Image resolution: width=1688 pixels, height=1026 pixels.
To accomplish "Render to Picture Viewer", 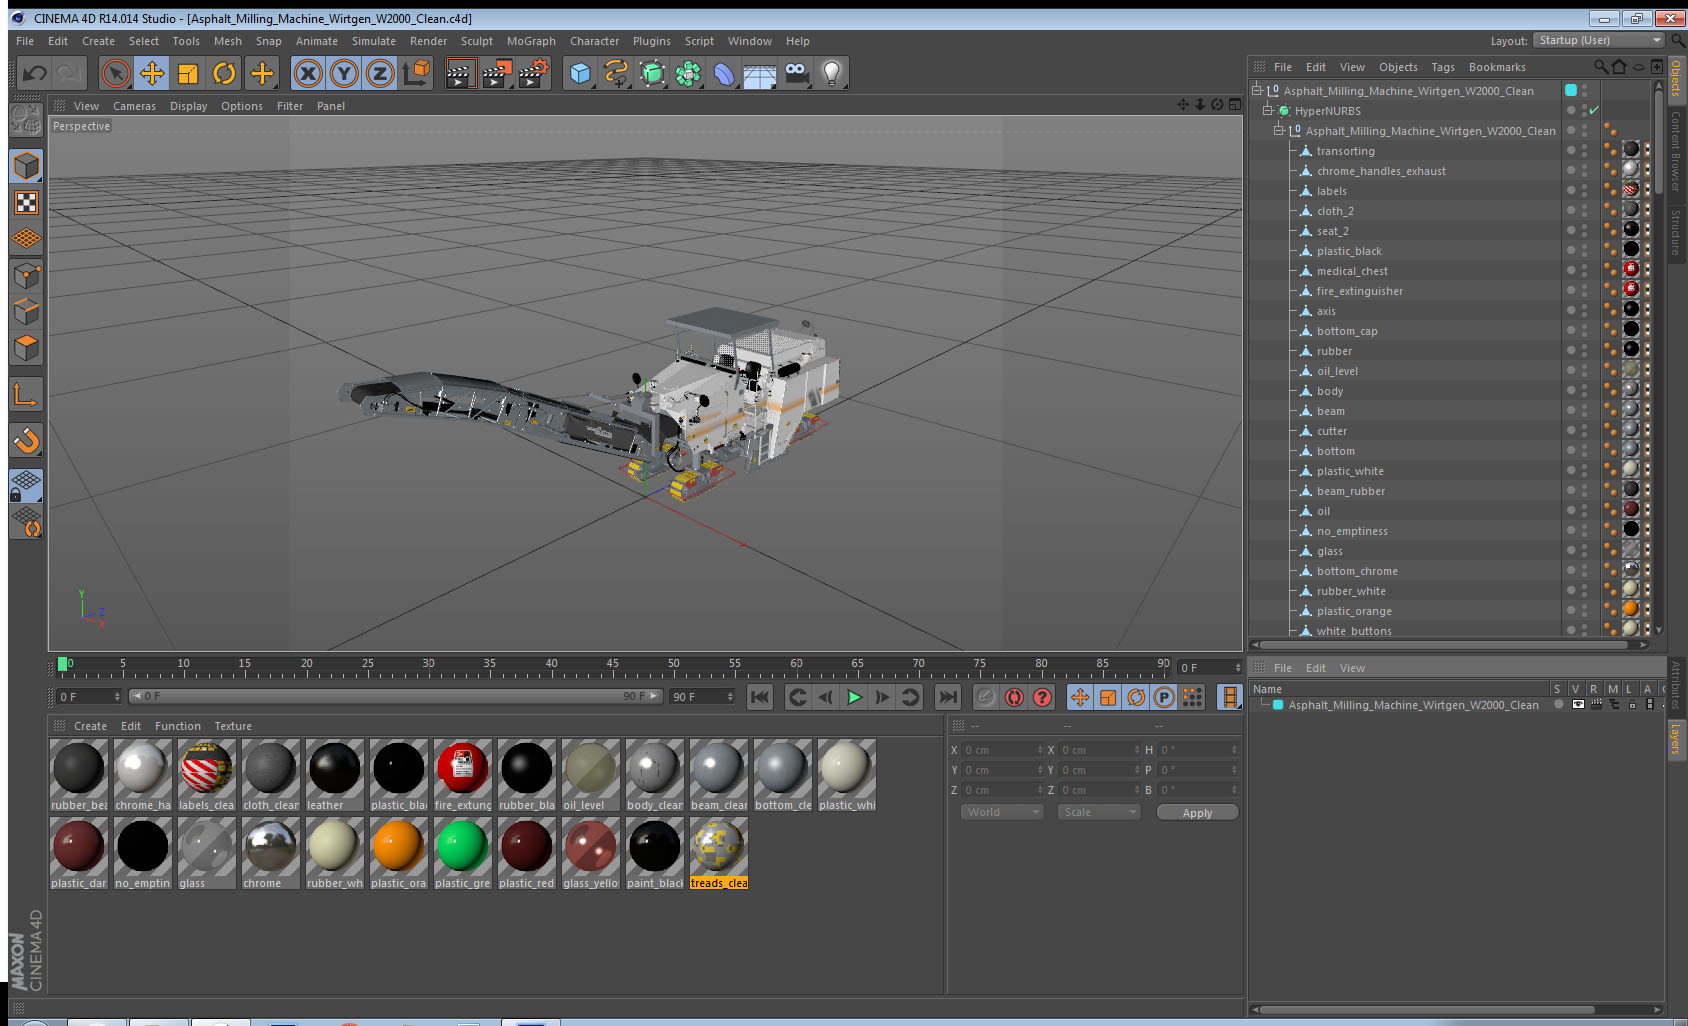I will [496, 73].
